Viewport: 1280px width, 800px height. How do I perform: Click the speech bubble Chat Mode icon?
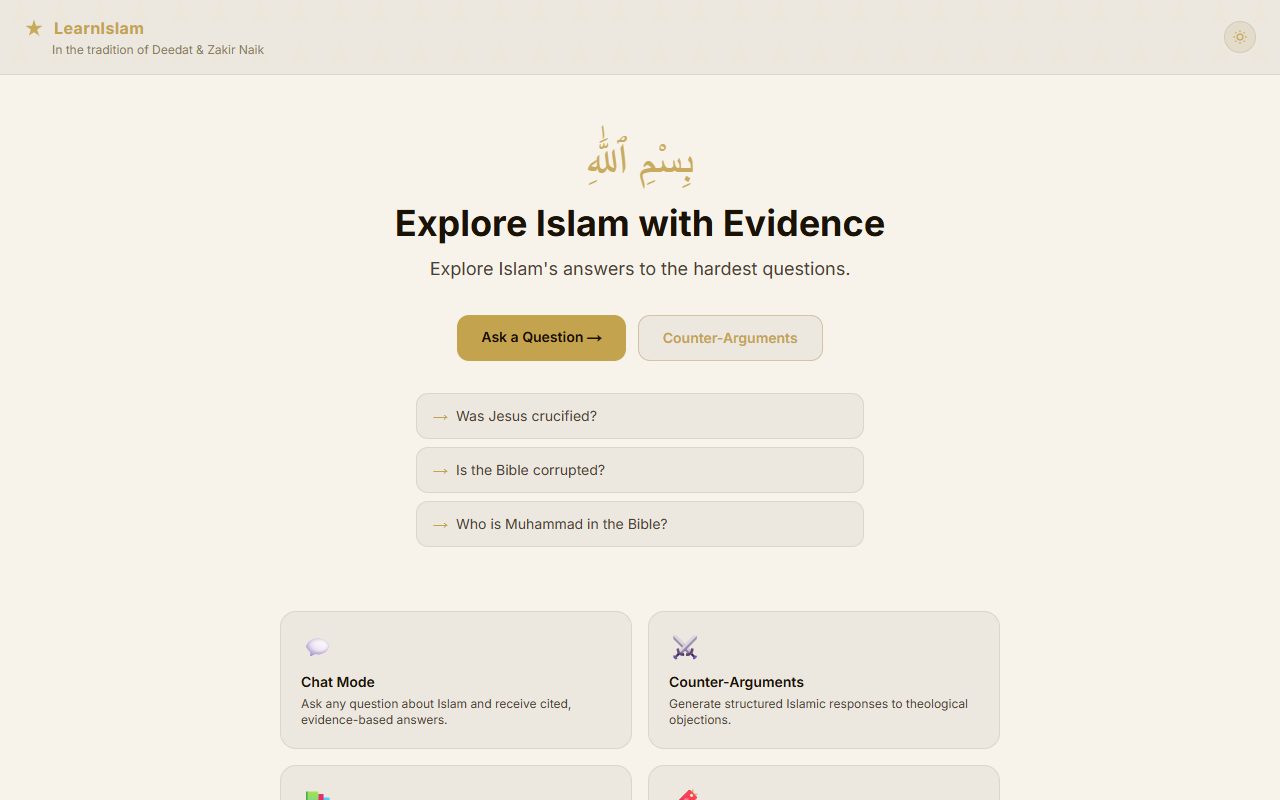[x=317, y=647]
